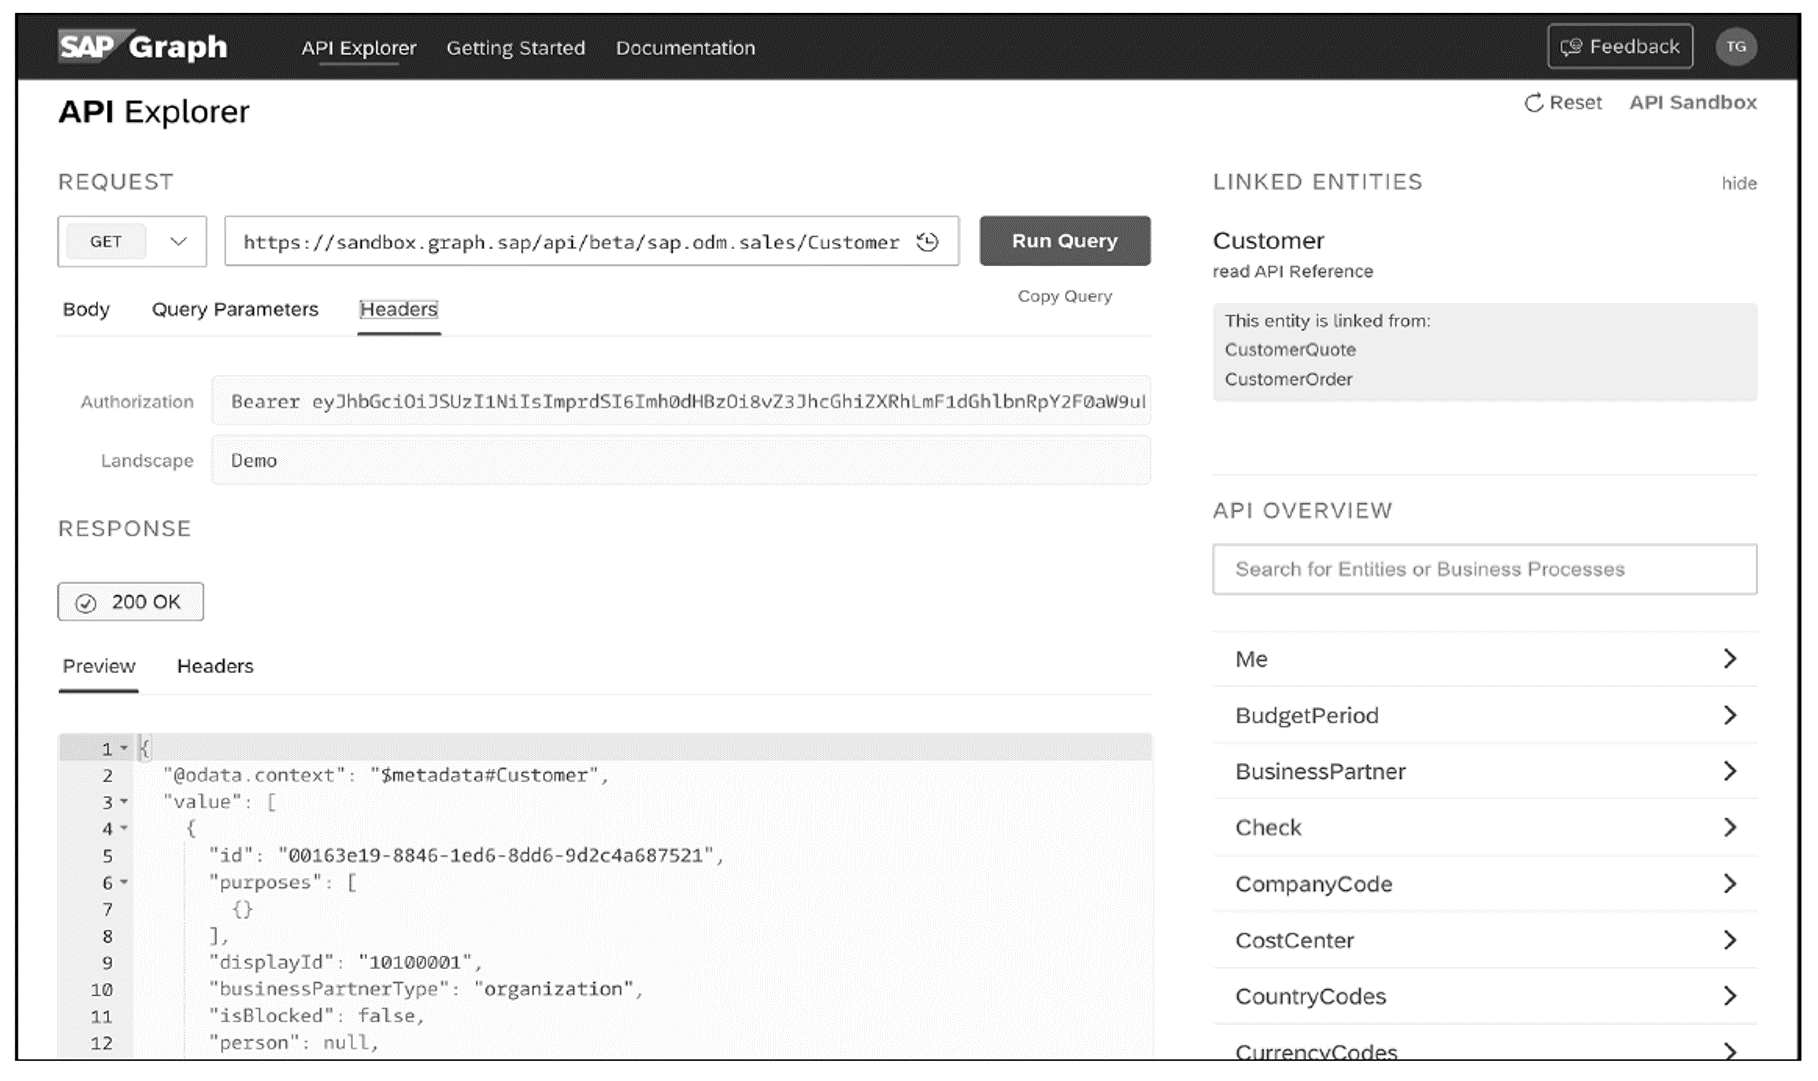The height and width of the screenshot is (1081, 1818).
Task: Click the Authorization Bearer token field
Action: click(681, 401)
